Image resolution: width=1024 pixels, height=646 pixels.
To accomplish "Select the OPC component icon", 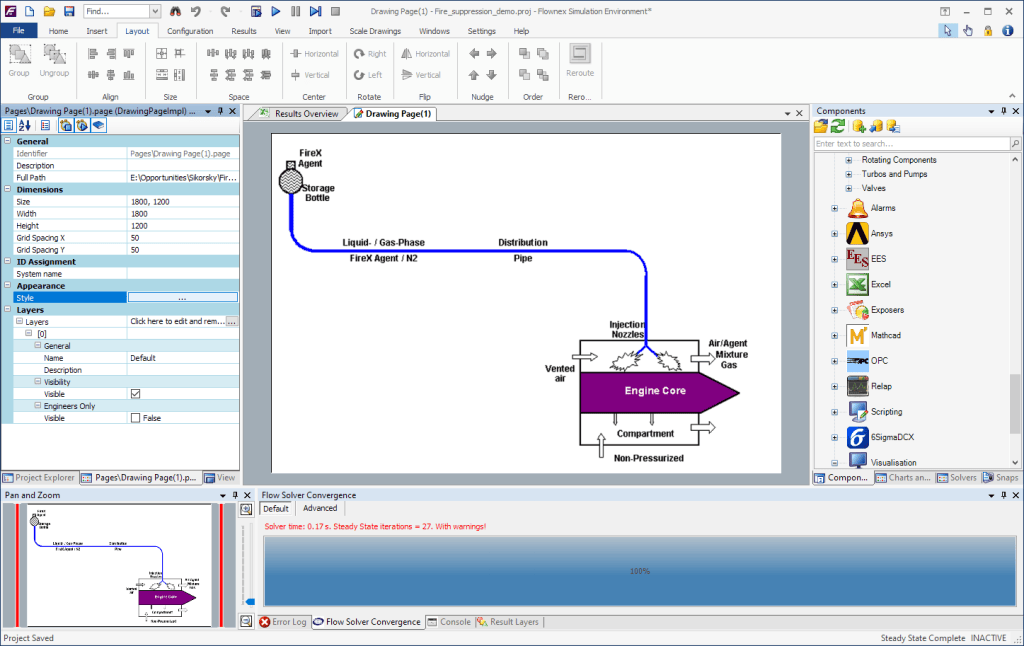I will click(x=857, y=361).
